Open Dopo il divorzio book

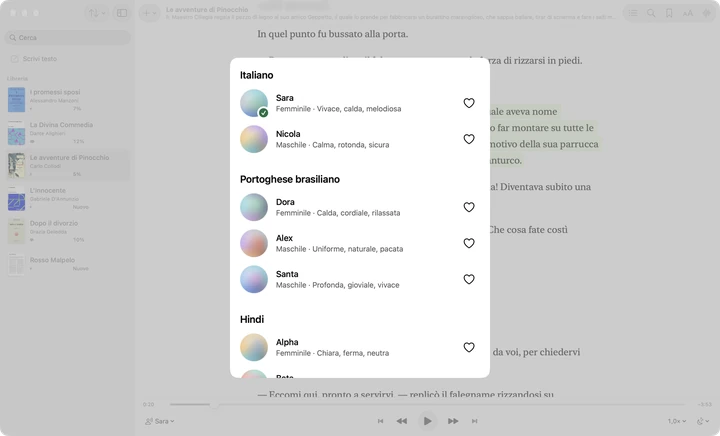click(x=68, y=231)
